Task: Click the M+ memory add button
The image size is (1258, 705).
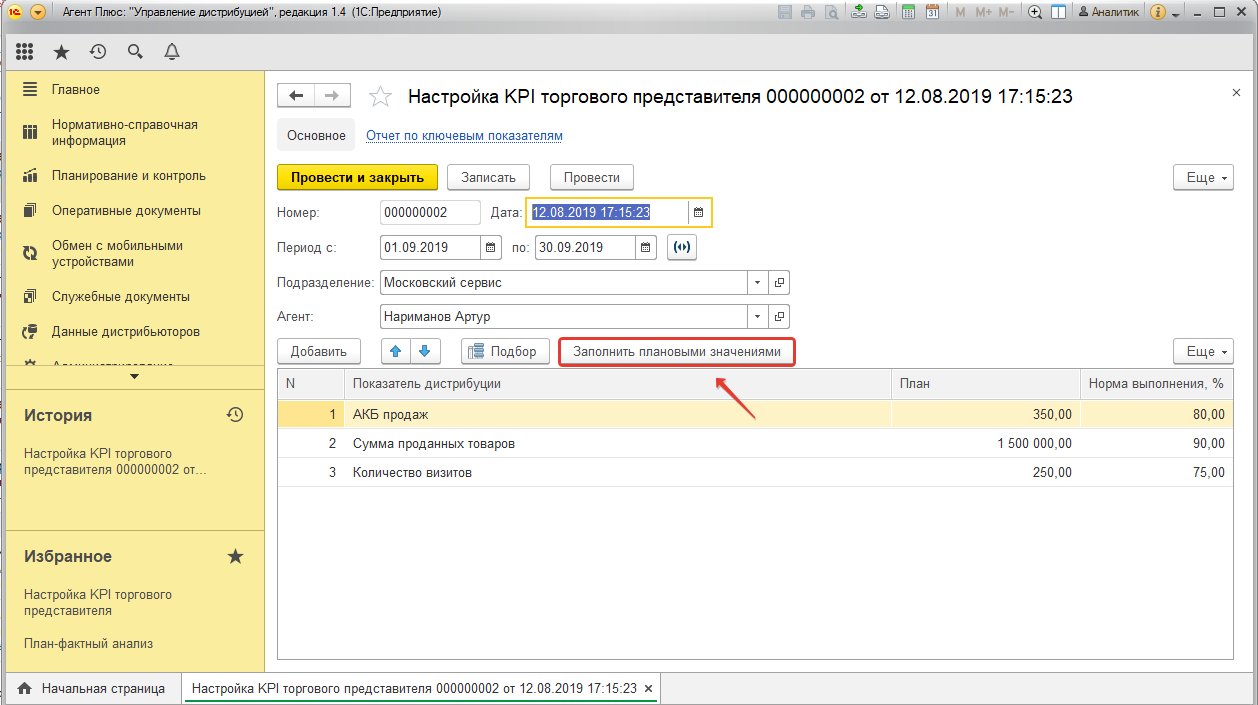Action: (983, 12)
